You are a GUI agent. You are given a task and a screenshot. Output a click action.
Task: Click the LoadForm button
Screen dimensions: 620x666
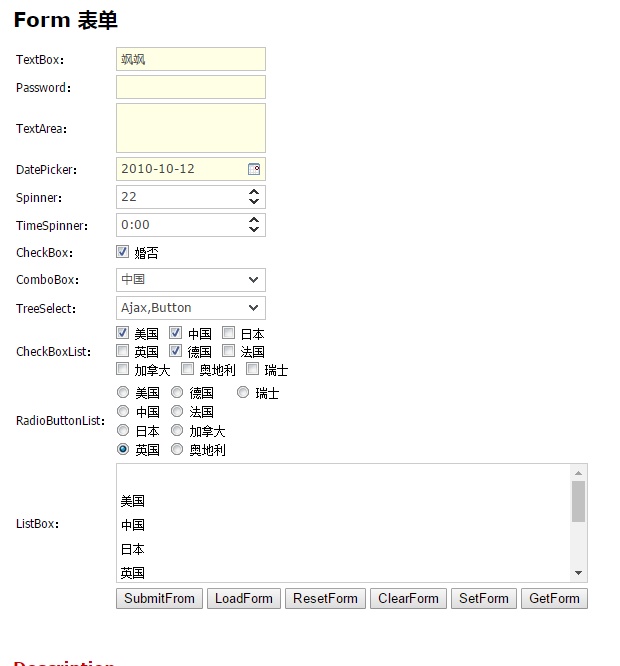point(244,598)
